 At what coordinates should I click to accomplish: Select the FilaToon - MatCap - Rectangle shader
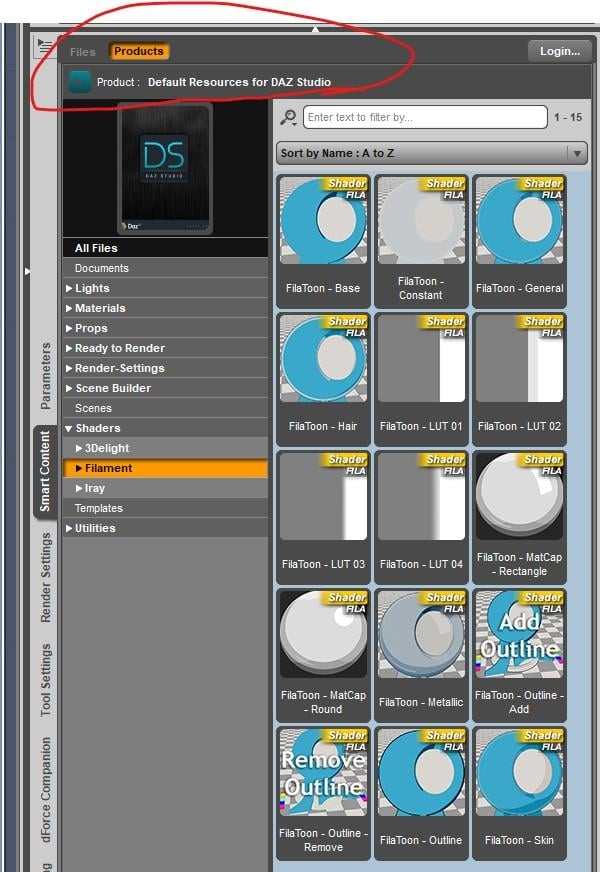click(519, 517)
